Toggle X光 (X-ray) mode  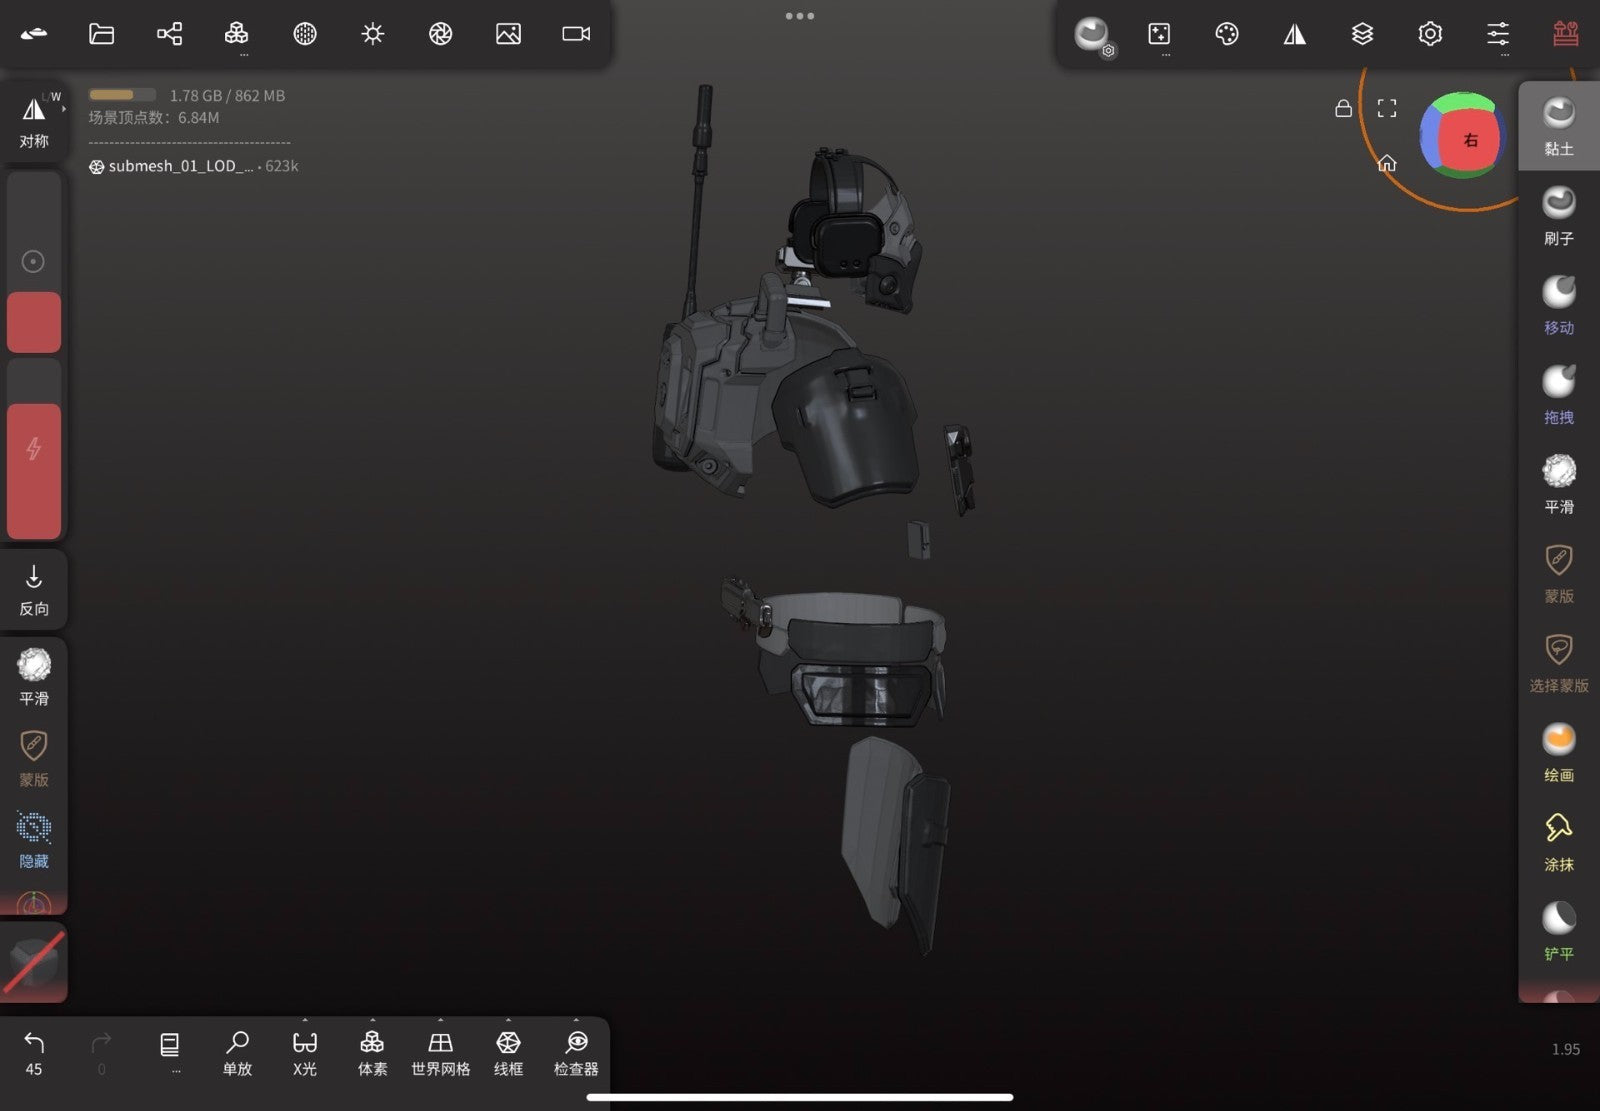point(304,1053)
